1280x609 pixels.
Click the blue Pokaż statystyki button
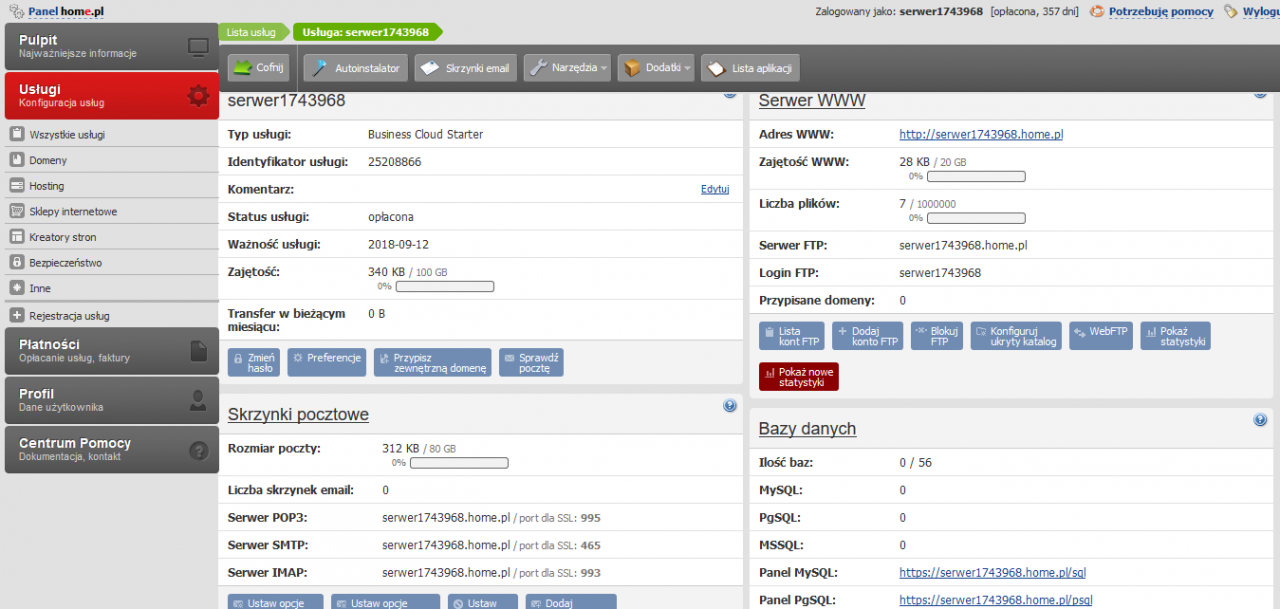click(x=1176, y=336)
